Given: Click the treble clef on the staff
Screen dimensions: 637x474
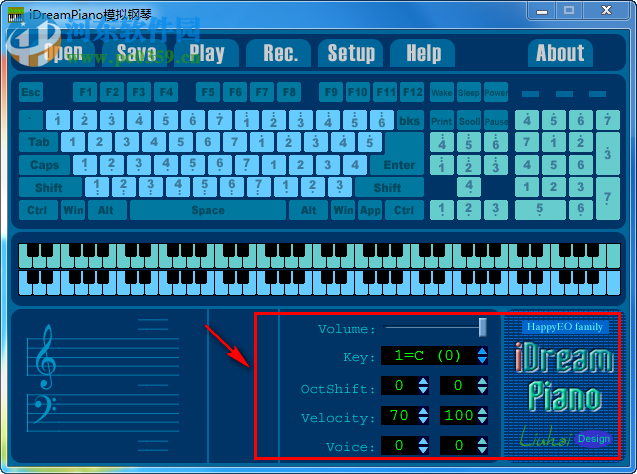Looking at the screenshot, I should tap(46, 357).
